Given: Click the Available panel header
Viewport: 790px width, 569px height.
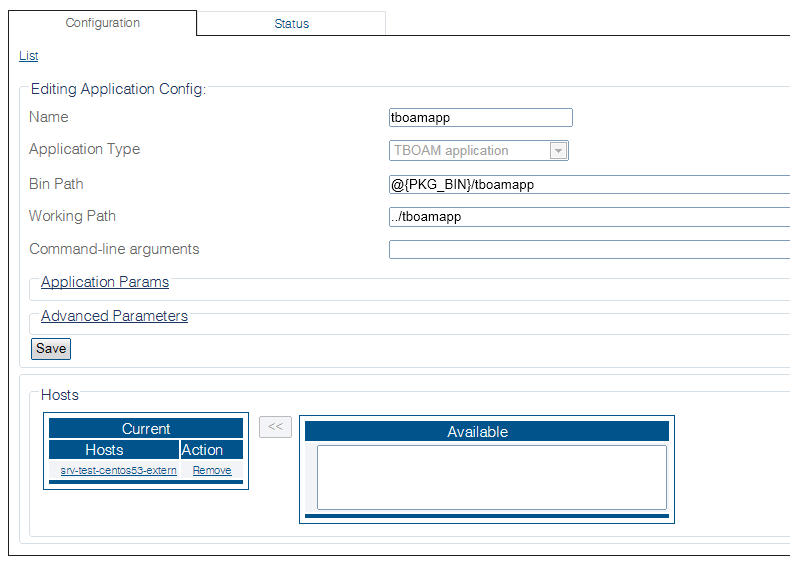Looking at the screenshot, I should (477, 432).
